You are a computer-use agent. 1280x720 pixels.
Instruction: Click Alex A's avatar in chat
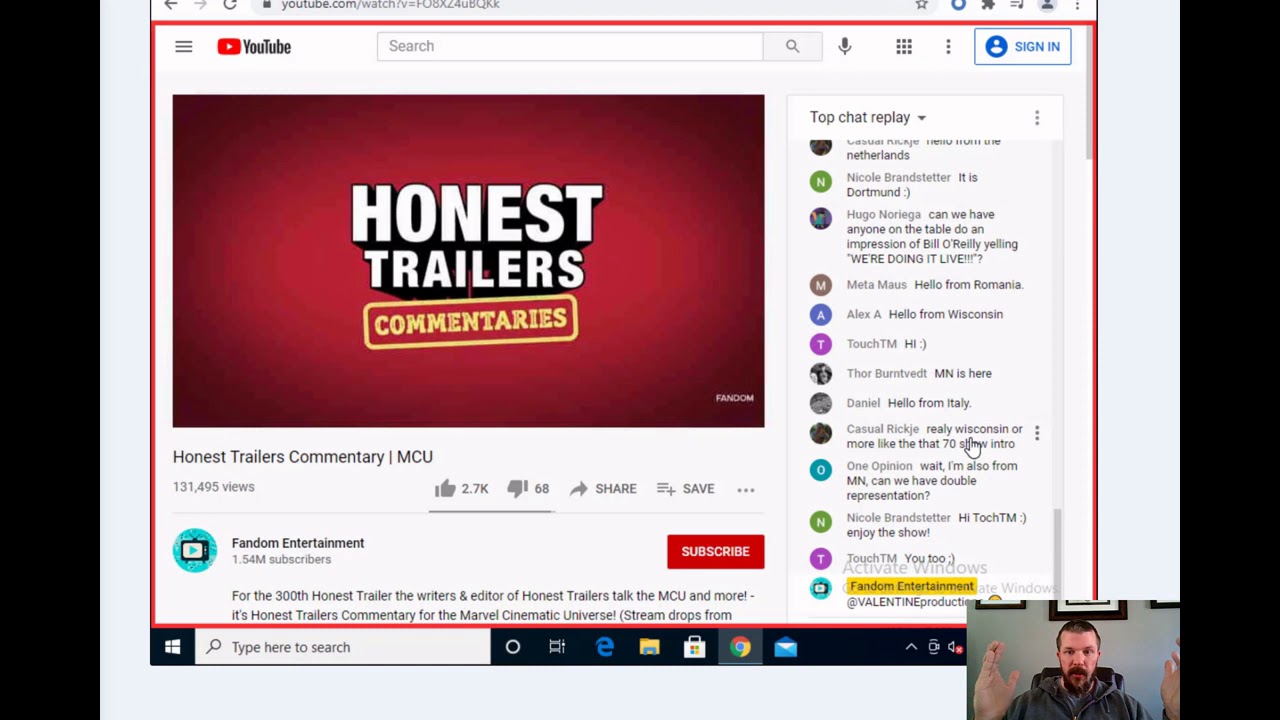(821, 314)
